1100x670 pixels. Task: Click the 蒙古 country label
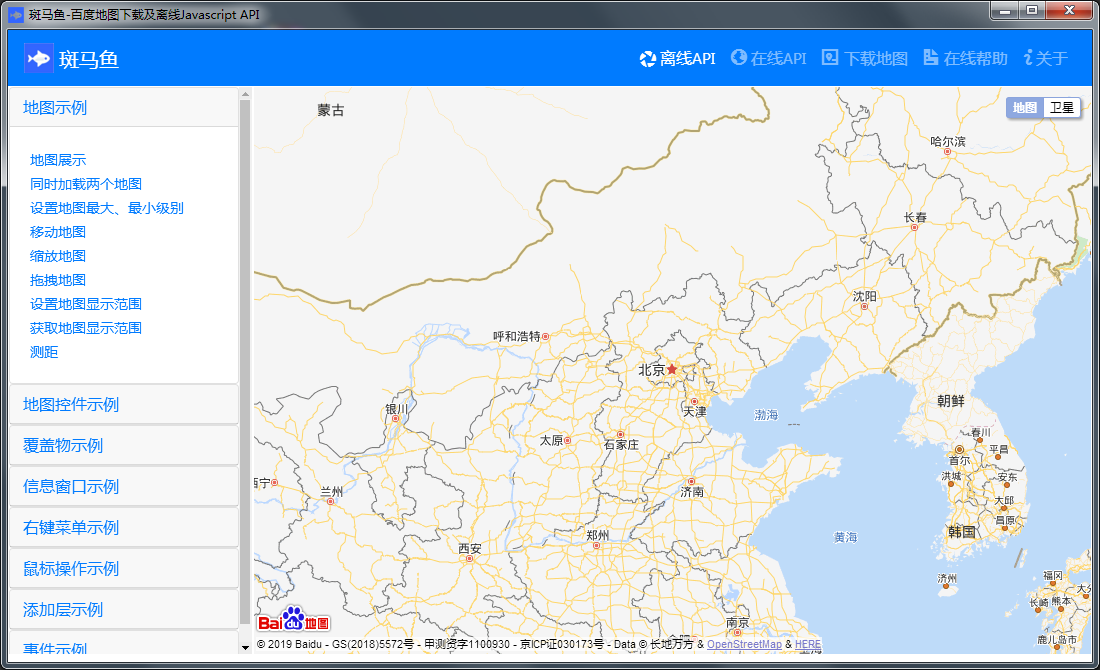point(330,109)
